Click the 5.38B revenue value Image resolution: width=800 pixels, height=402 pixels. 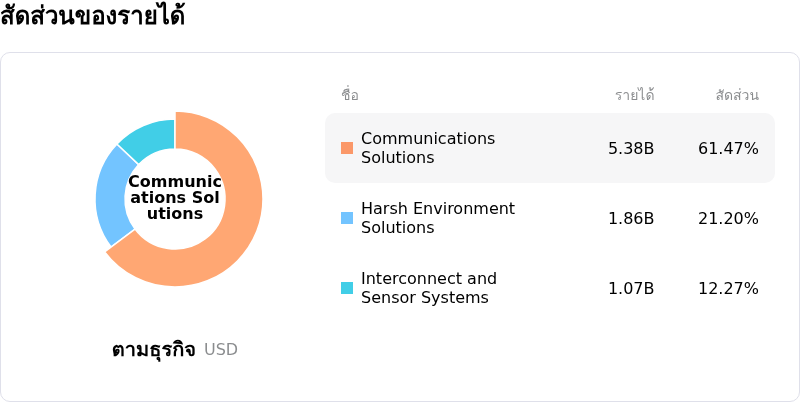coord(631,148)
